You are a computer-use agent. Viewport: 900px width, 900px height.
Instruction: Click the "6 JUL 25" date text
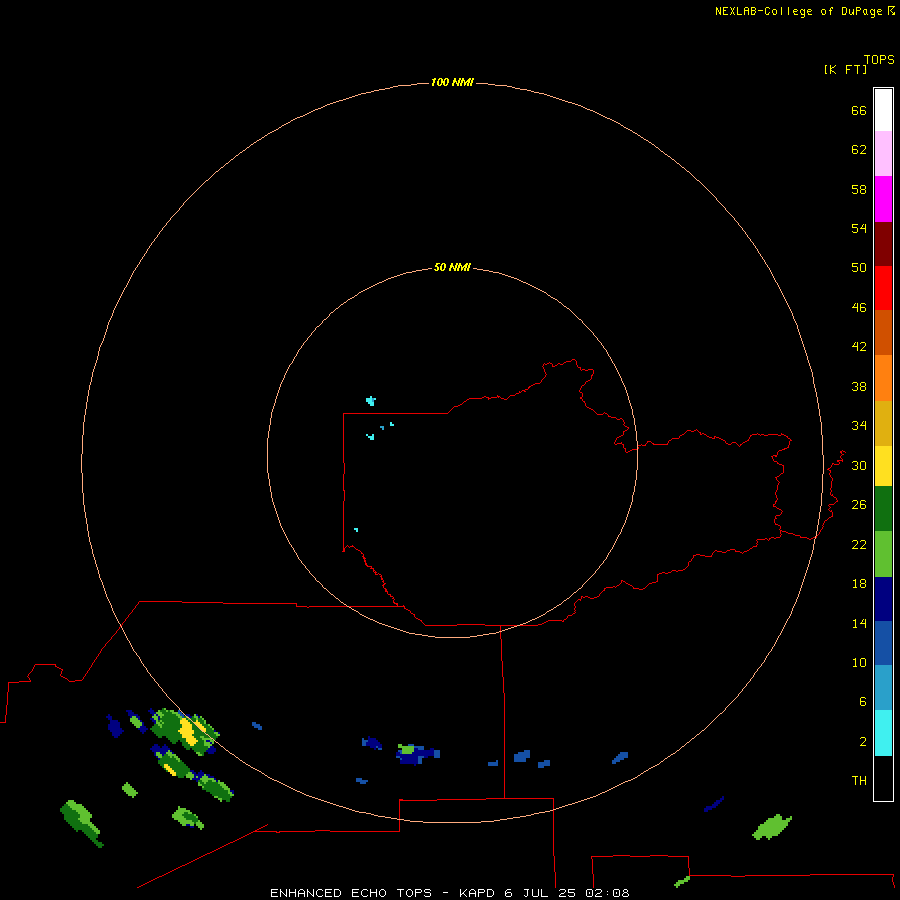click(x=540, y=893)
